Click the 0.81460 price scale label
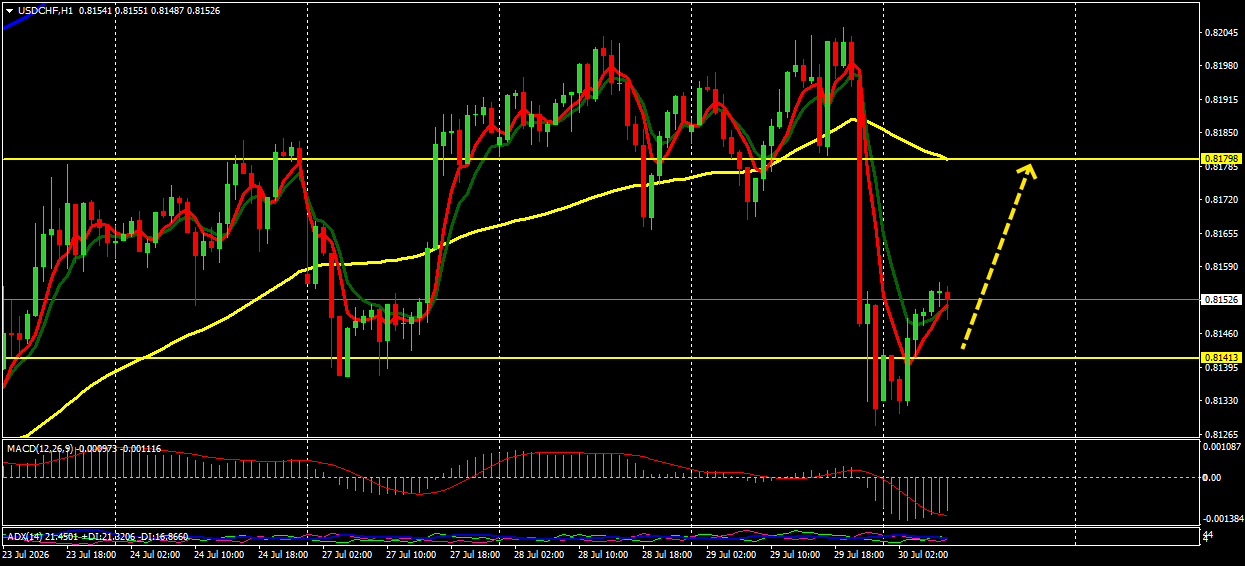 click(1221, 334)
